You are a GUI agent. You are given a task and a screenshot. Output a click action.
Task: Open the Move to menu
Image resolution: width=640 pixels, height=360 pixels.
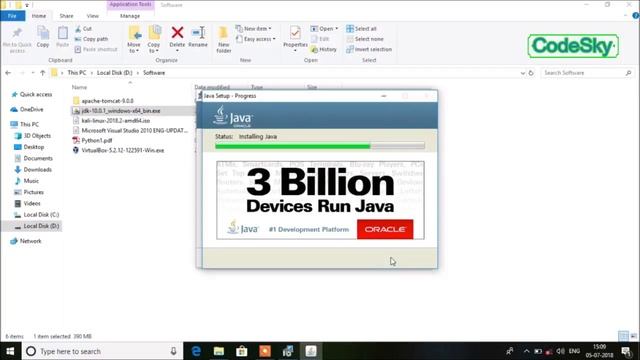(x=134, y=40)
